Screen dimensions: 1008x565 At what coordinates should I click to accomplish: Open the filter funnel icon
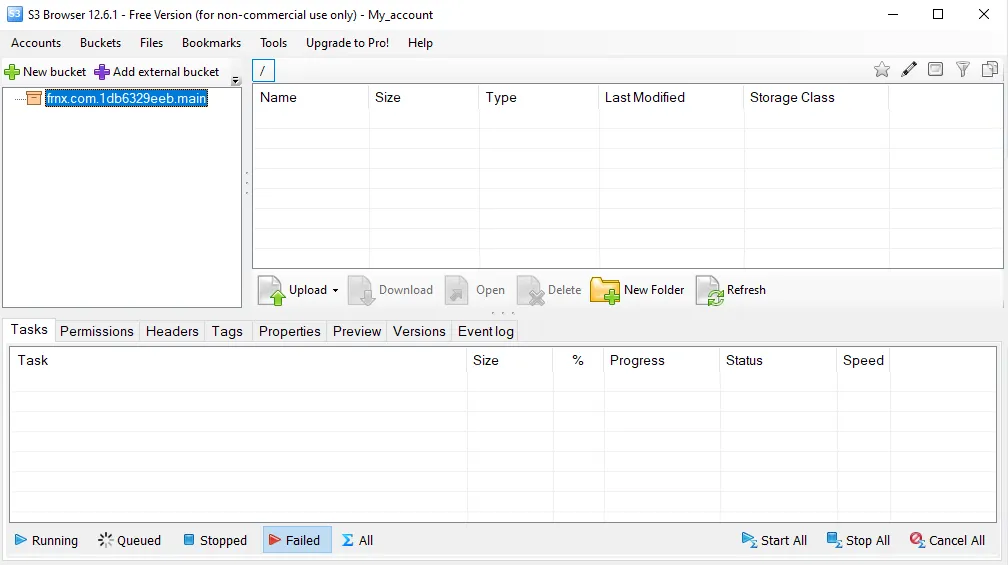[962, 69]
